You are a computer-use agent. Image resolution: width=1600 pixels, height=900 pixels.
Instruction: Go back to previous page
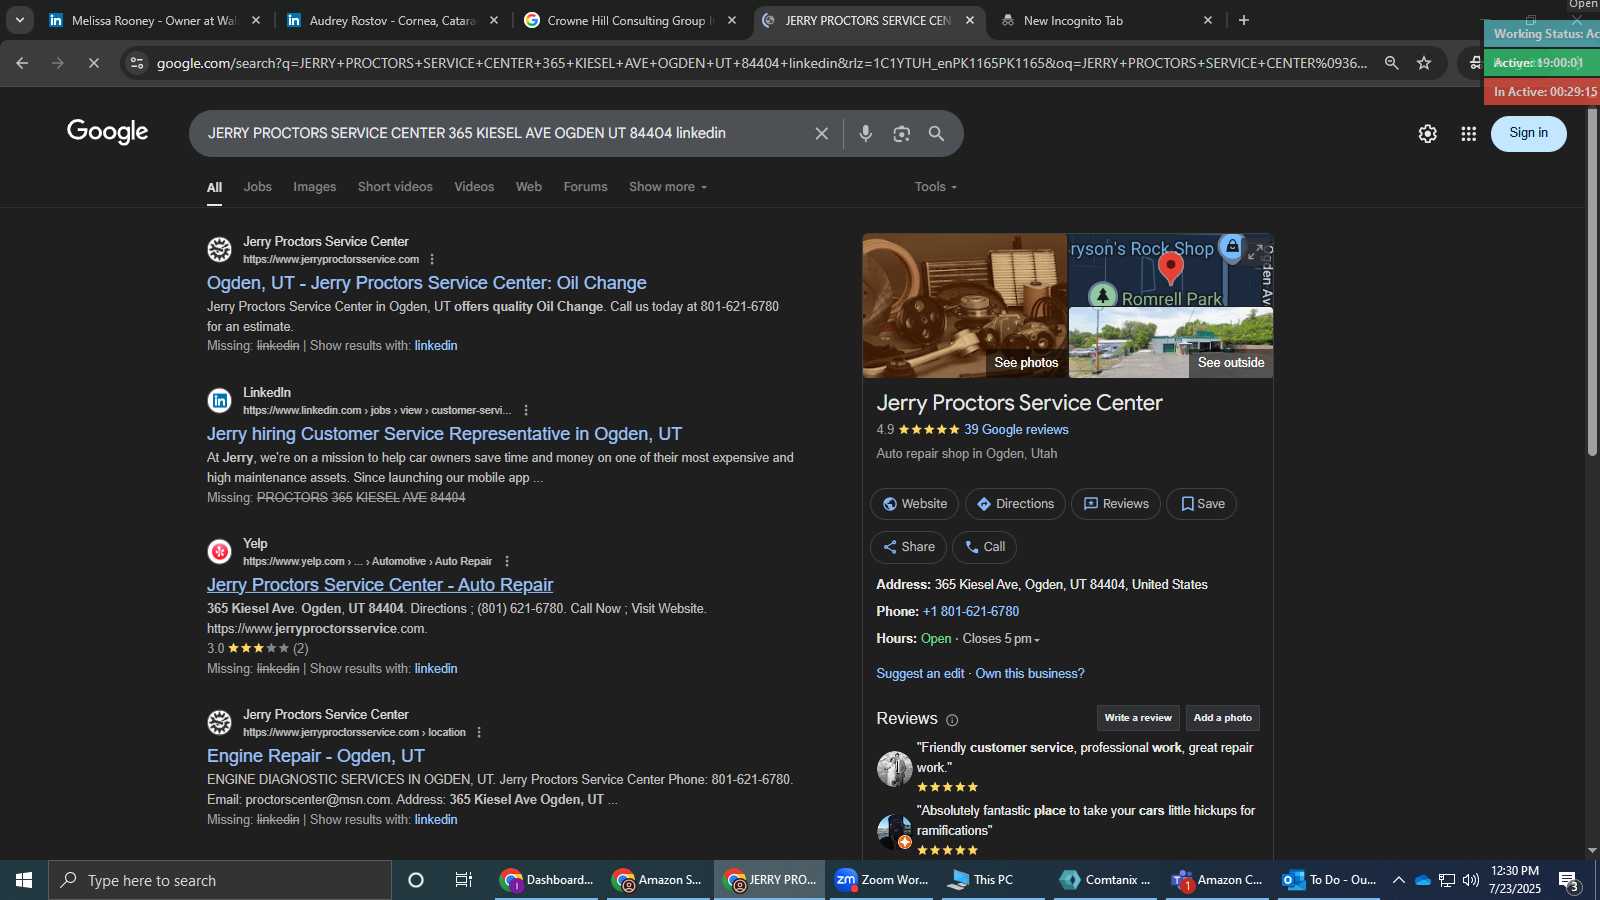[x=22, y=63]
